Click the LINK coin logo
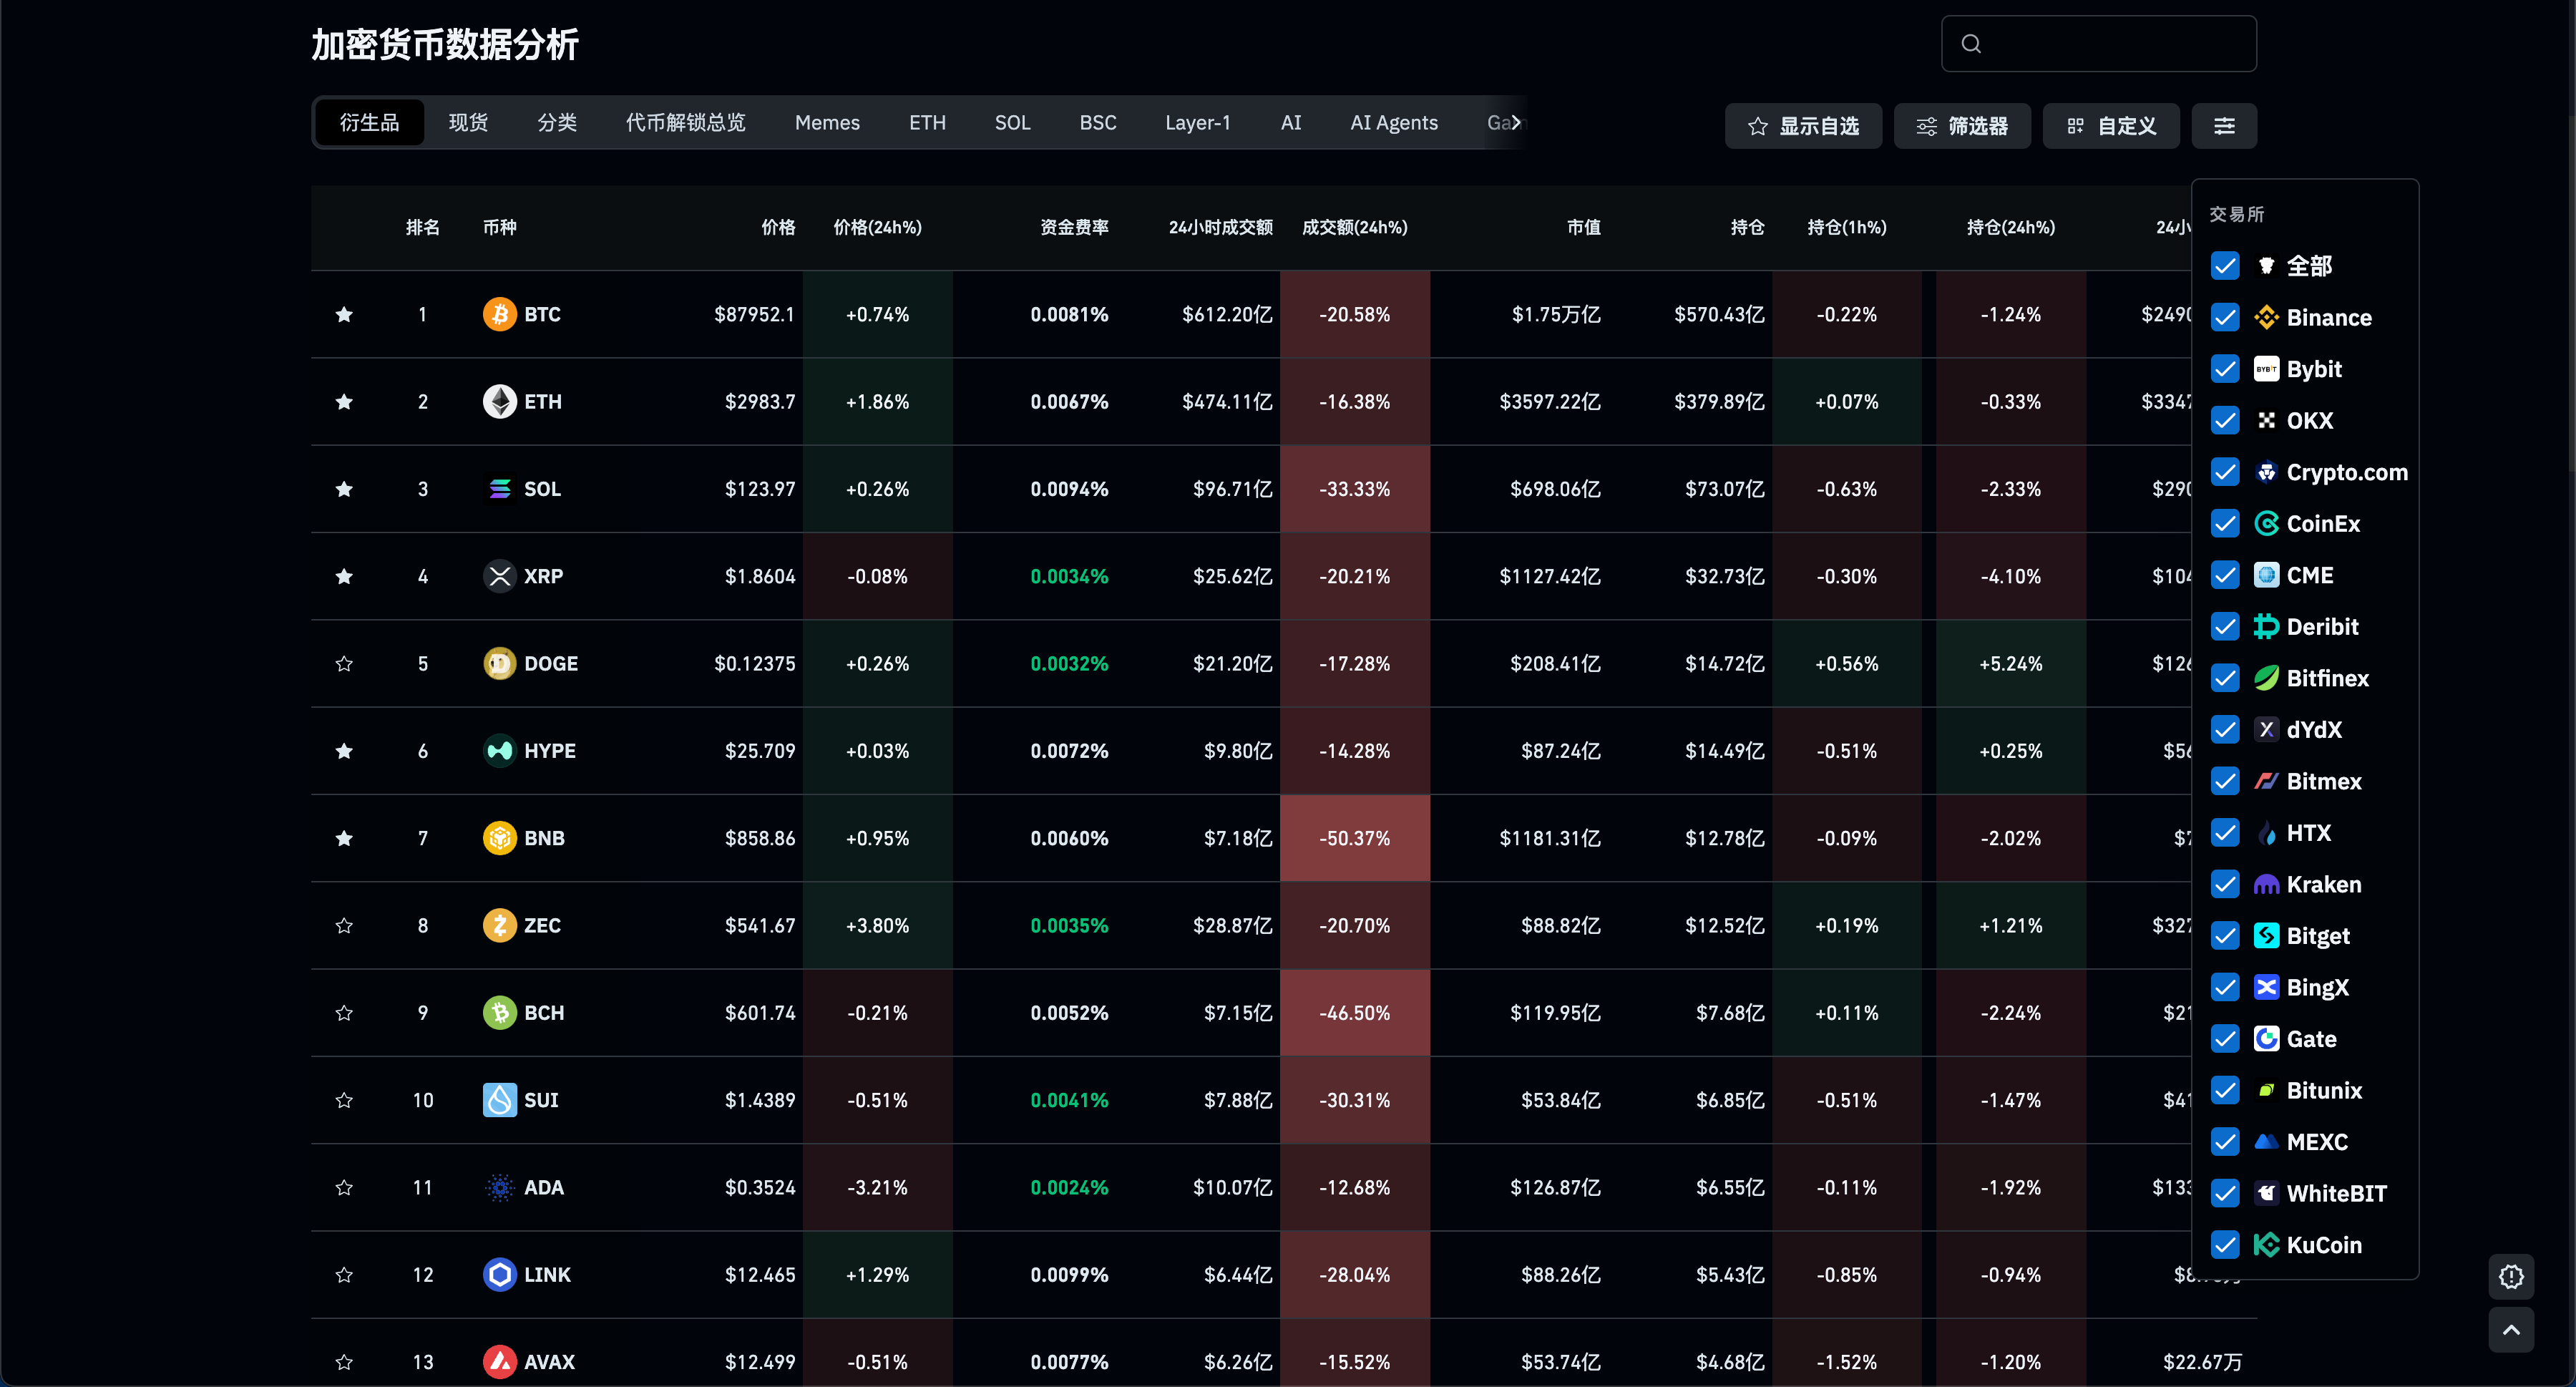Screen dimensions: 2576x1387 coord(499,1275)
